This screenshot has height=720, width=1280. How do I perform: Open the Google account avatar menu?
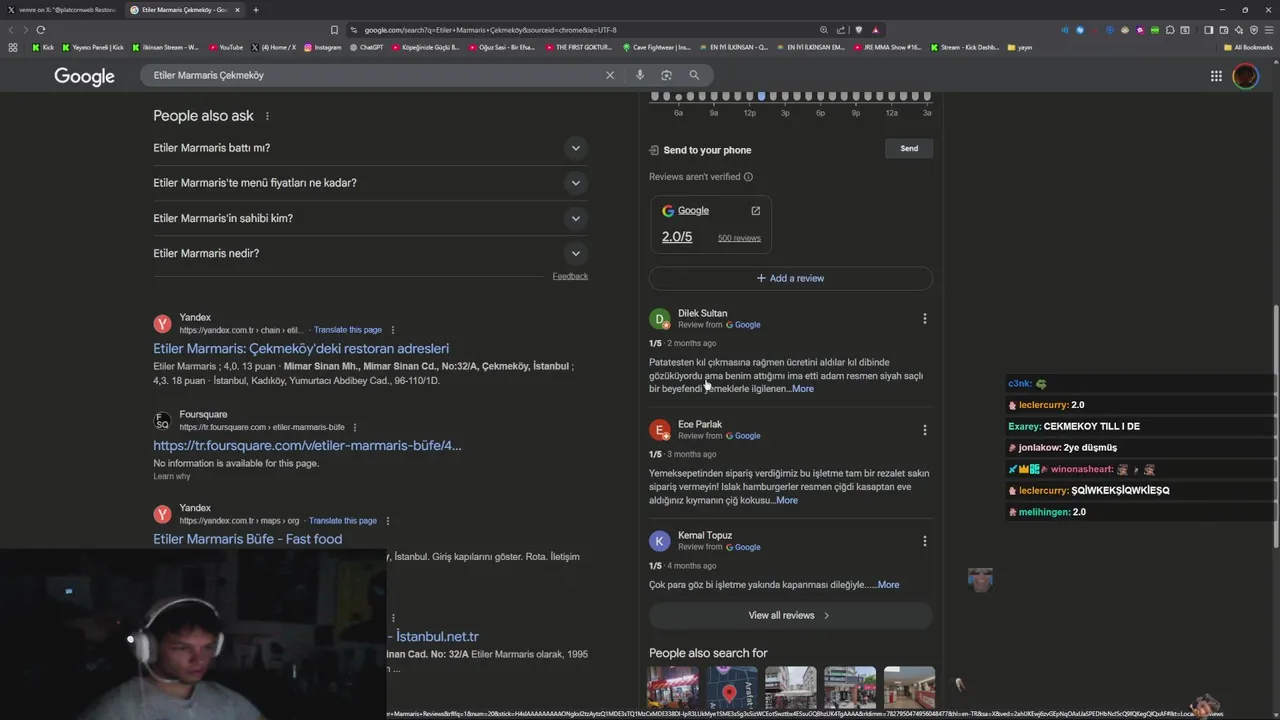(1245, 76)
